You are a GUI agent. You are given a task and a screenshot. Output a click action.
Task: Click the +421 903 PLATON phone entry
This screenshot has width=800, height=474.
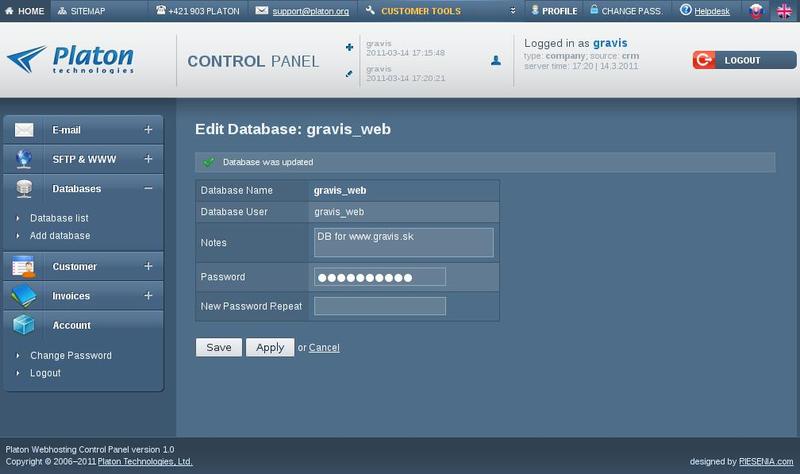pyautogui.click(x=197, y=11)
